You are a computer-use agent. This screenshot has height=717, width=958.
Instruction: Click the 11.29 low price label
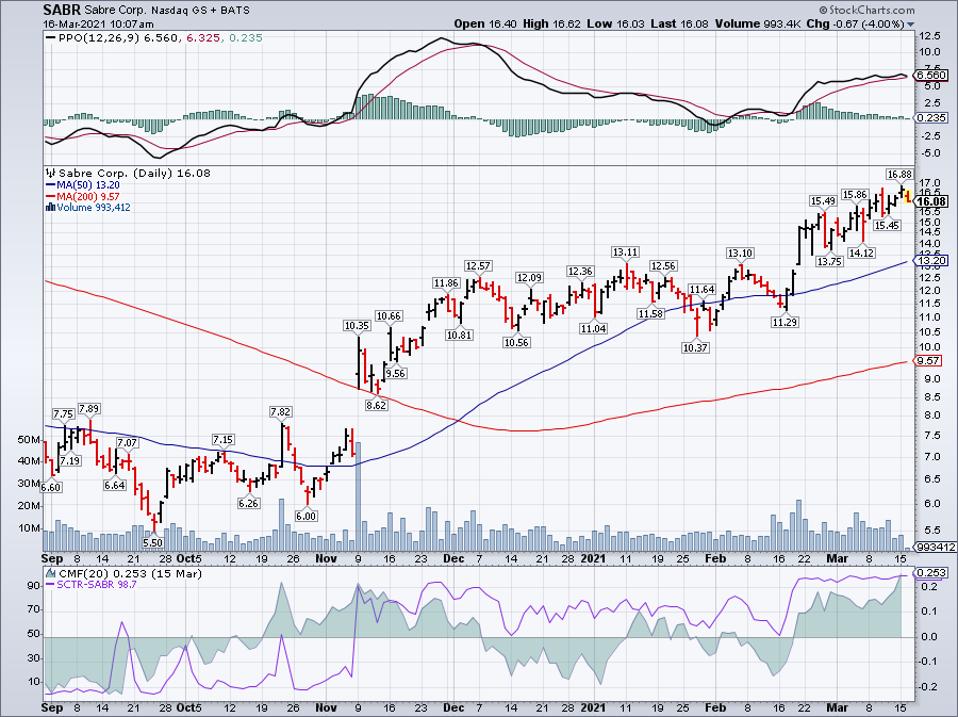point(784,322)
